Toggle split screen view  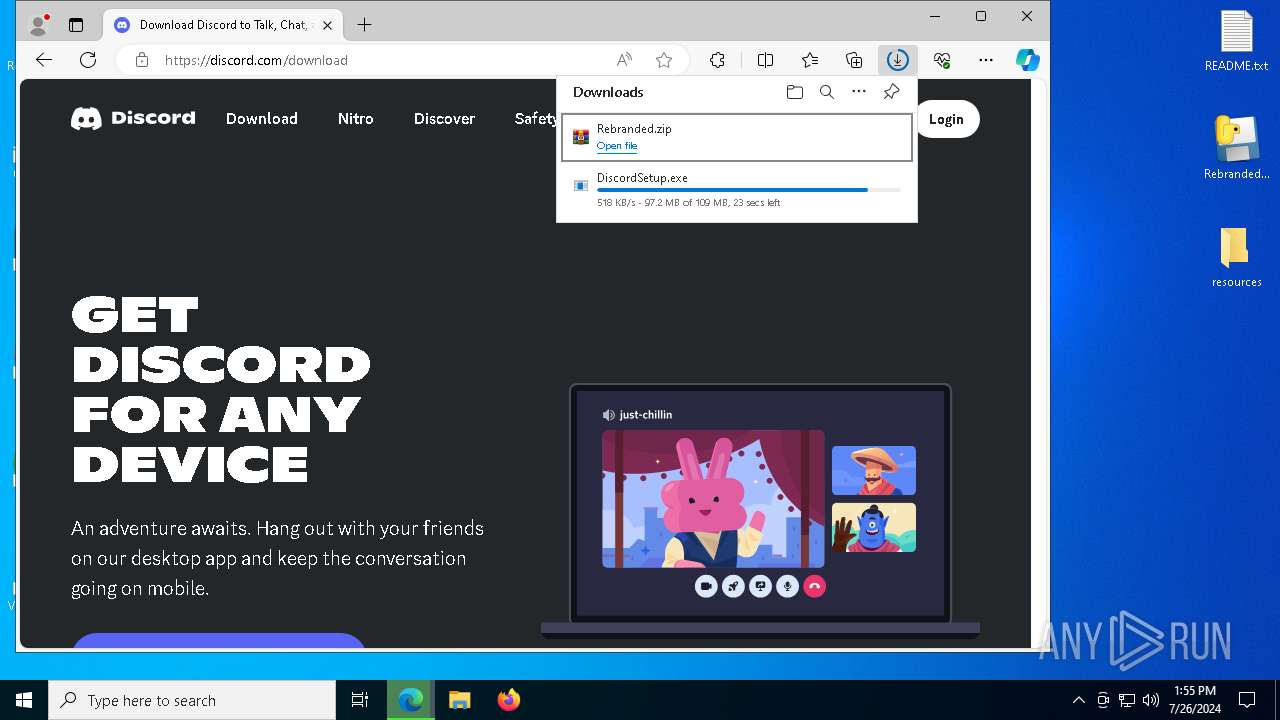[765, 60]
